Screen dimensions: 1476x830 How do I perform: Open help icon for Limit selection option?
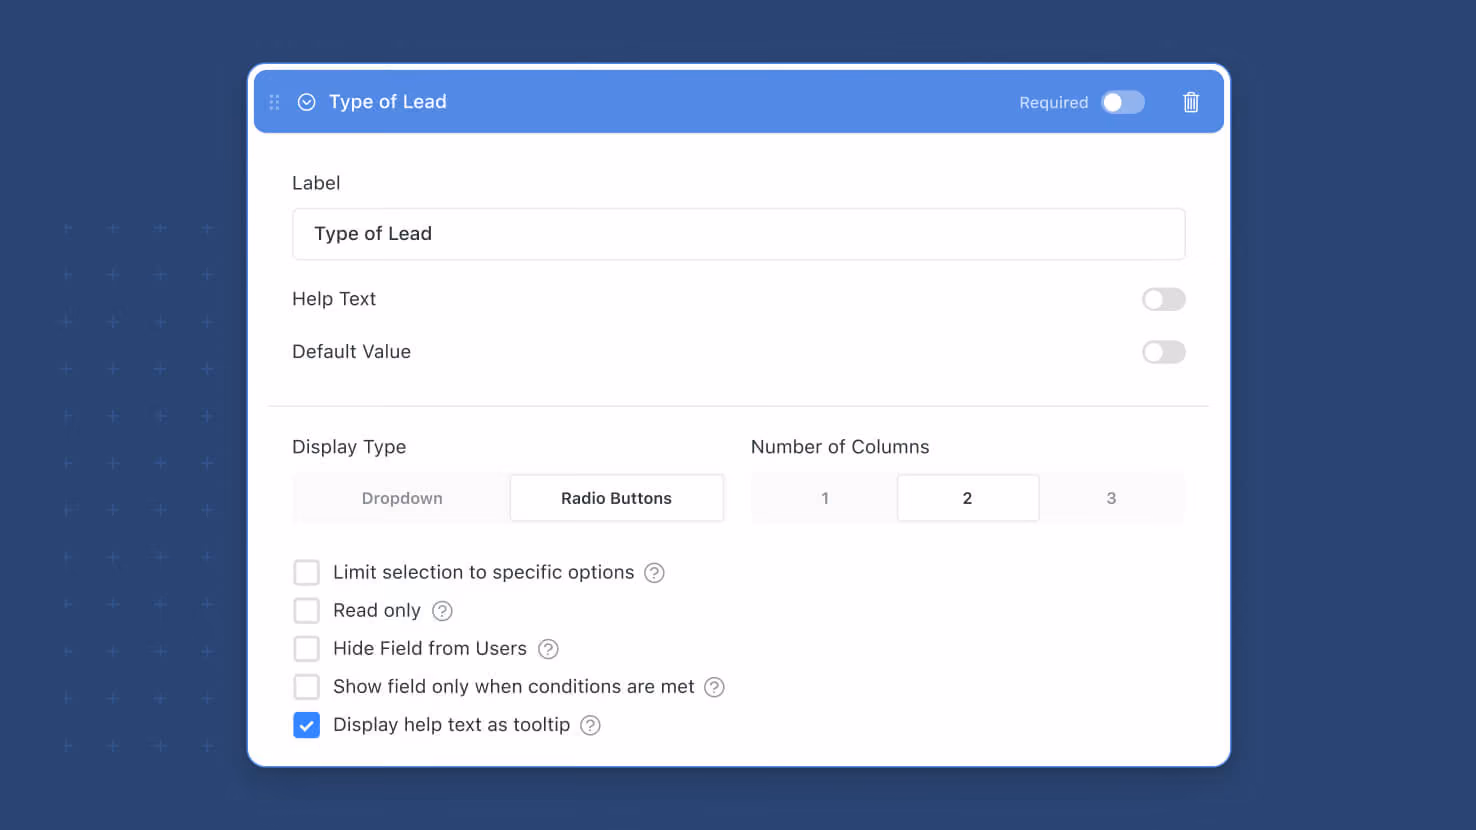tap(654, 573)
